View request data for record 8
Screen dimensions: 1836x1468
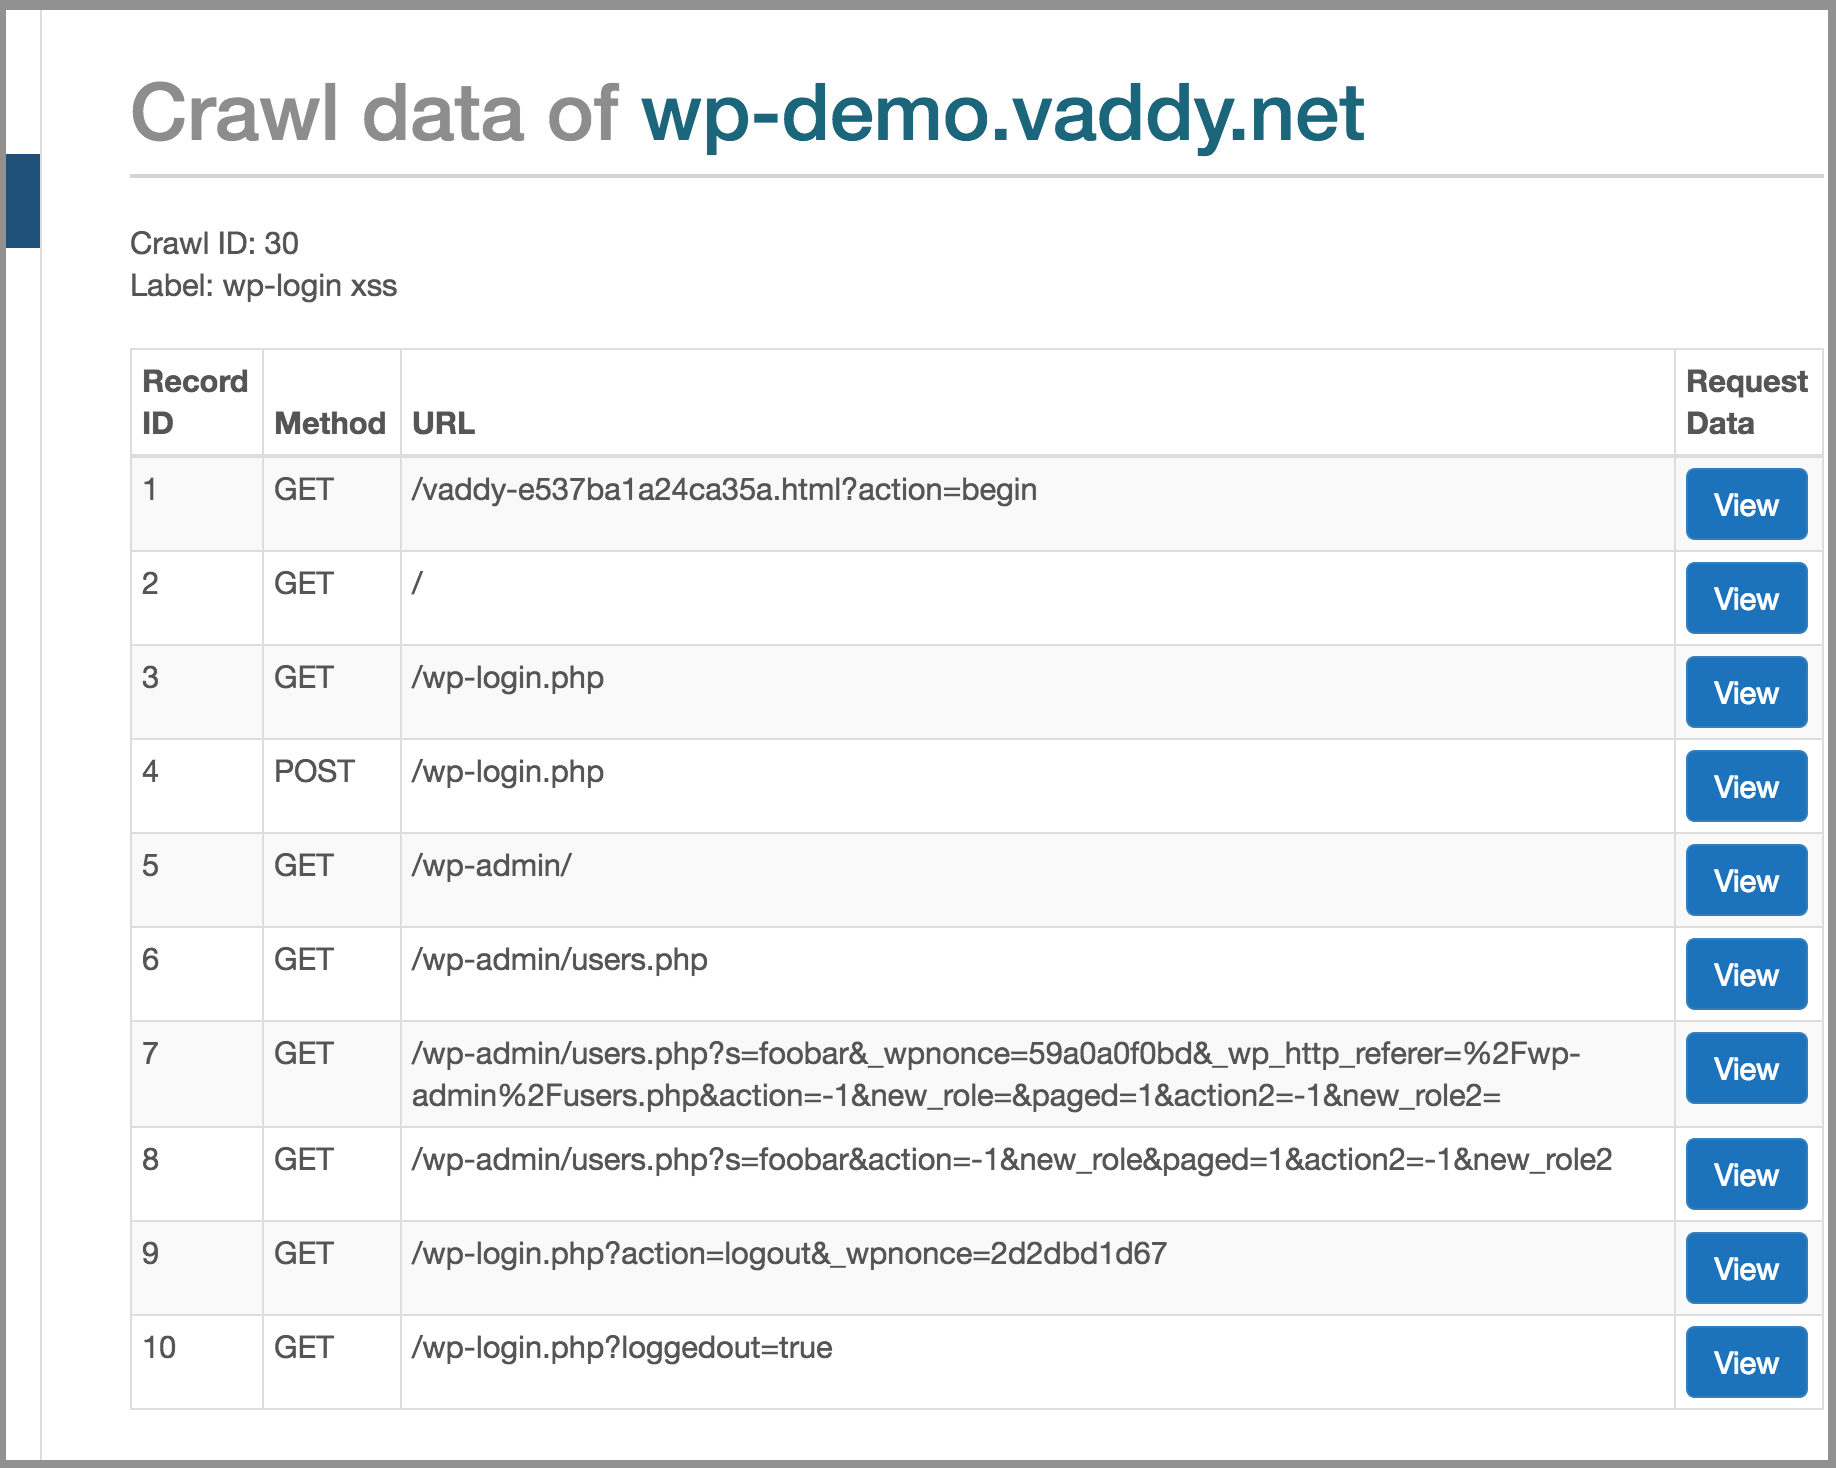click(x=1745, y=1175)
